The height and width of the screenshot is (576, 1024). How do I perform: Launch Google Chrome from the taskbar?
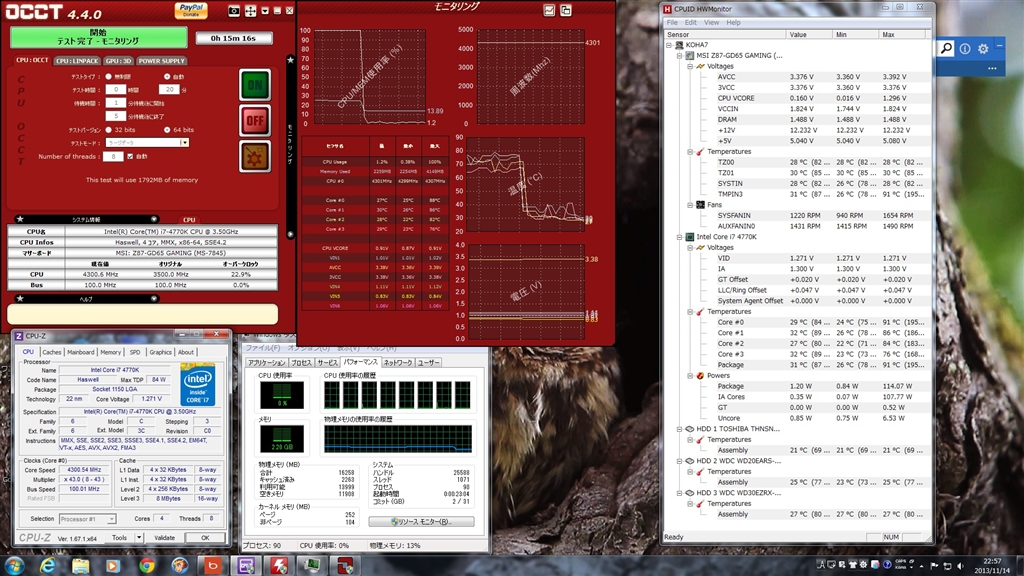coord(147,565)
